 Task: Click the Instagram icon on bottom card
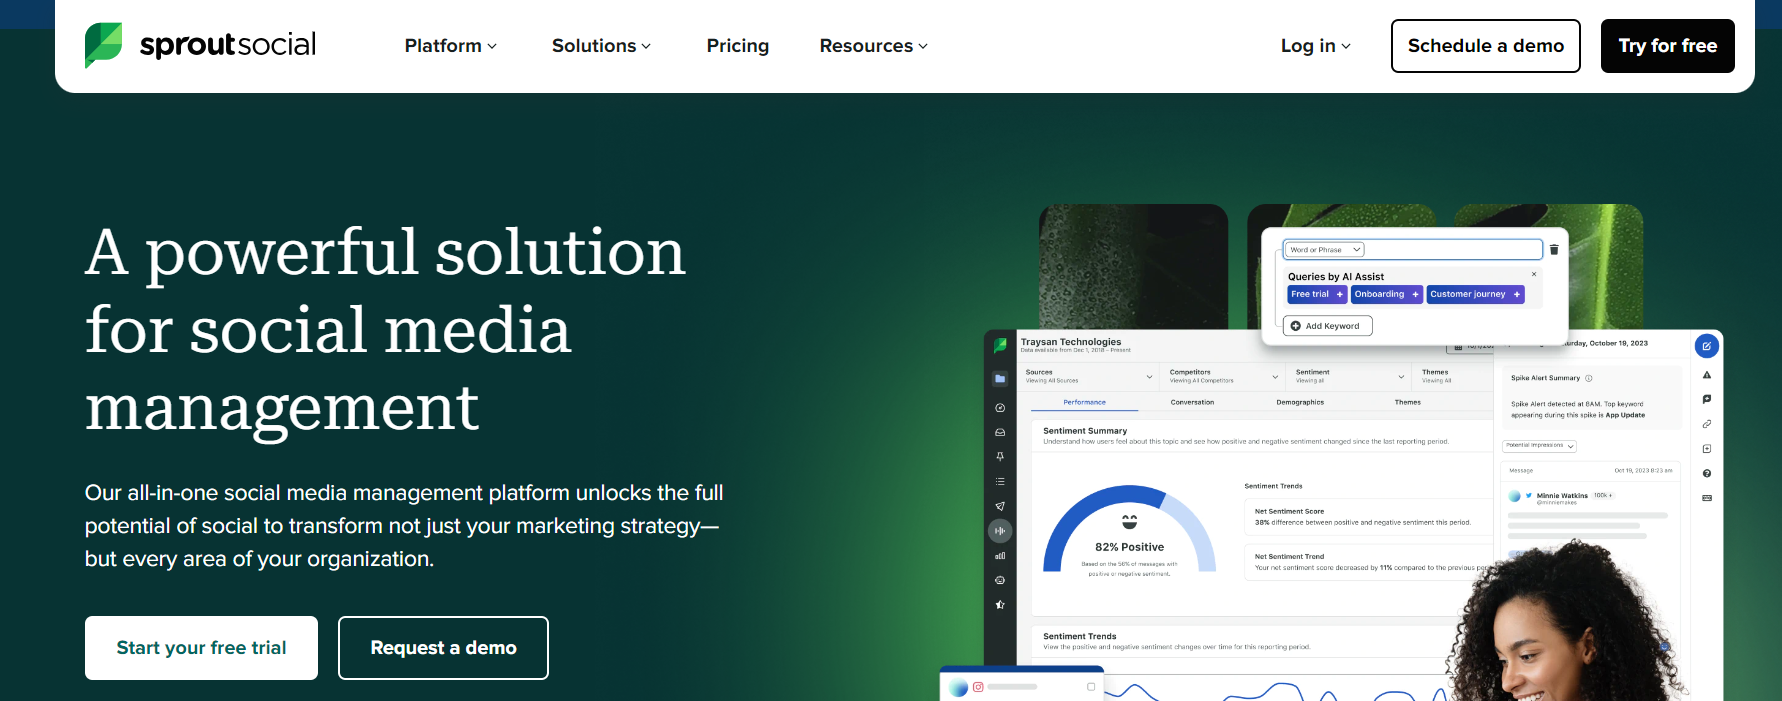978,687
